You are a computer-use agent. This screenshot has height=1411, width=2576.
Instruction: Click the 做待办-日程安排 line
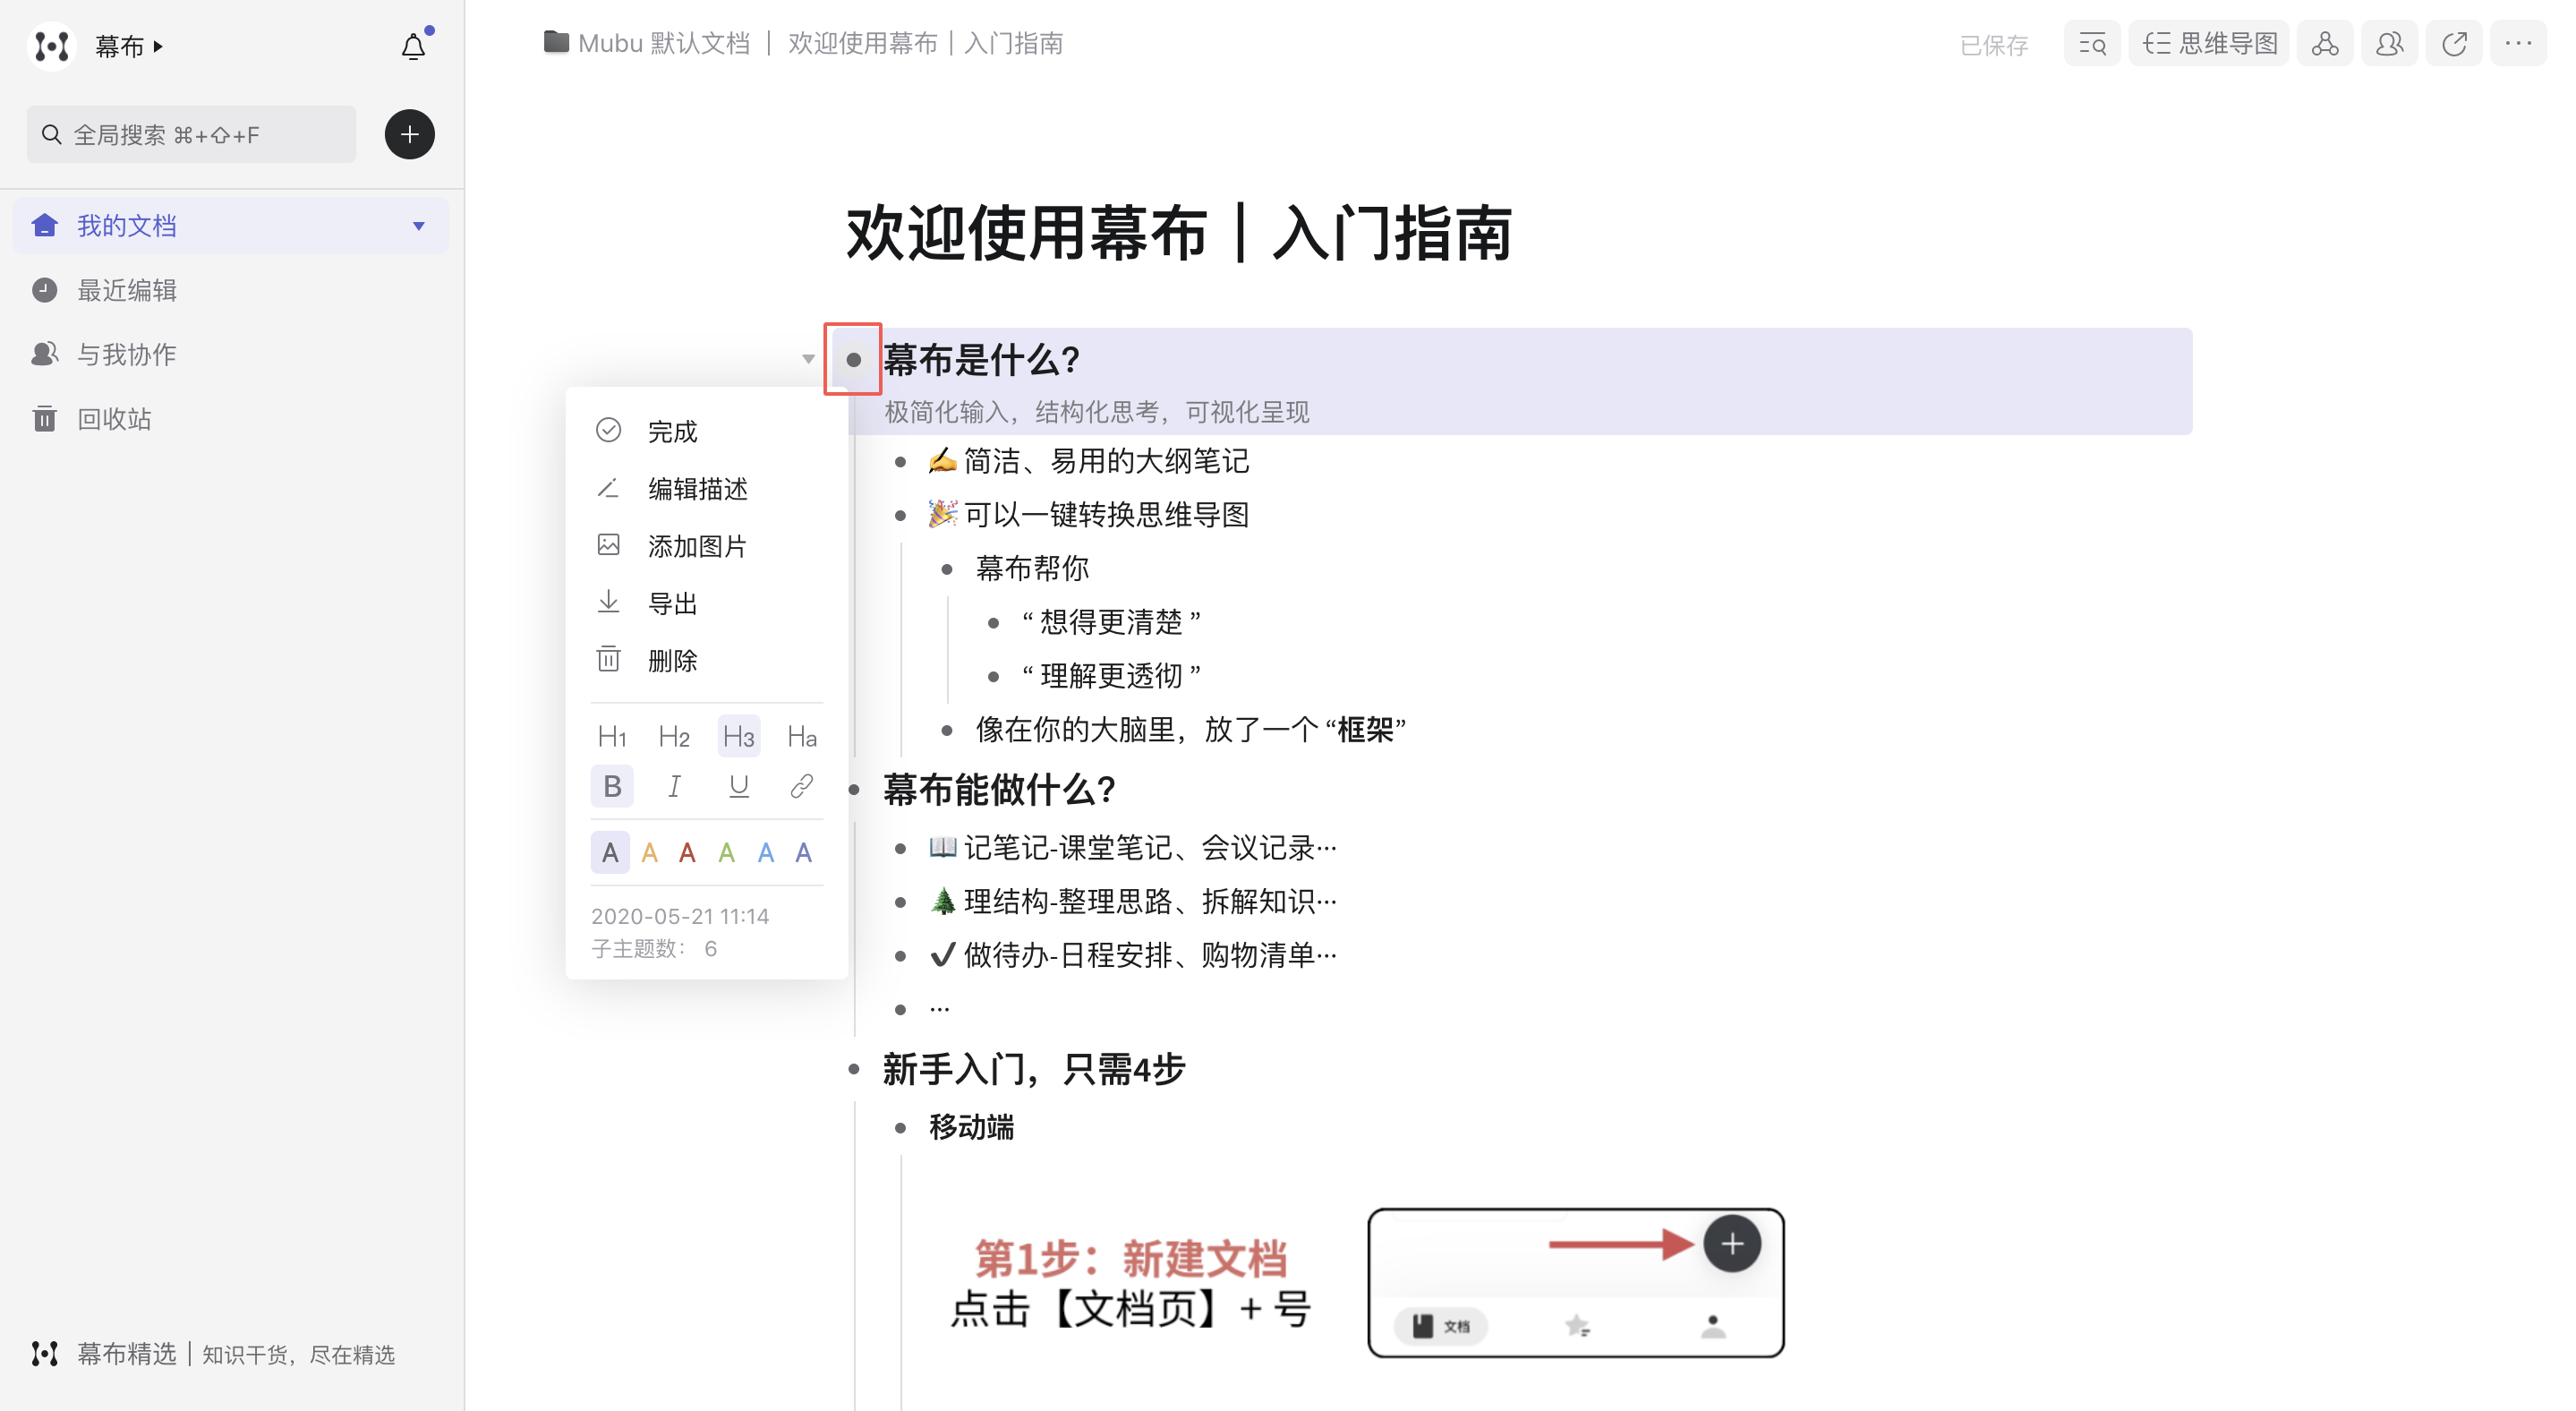(1133, 955)
